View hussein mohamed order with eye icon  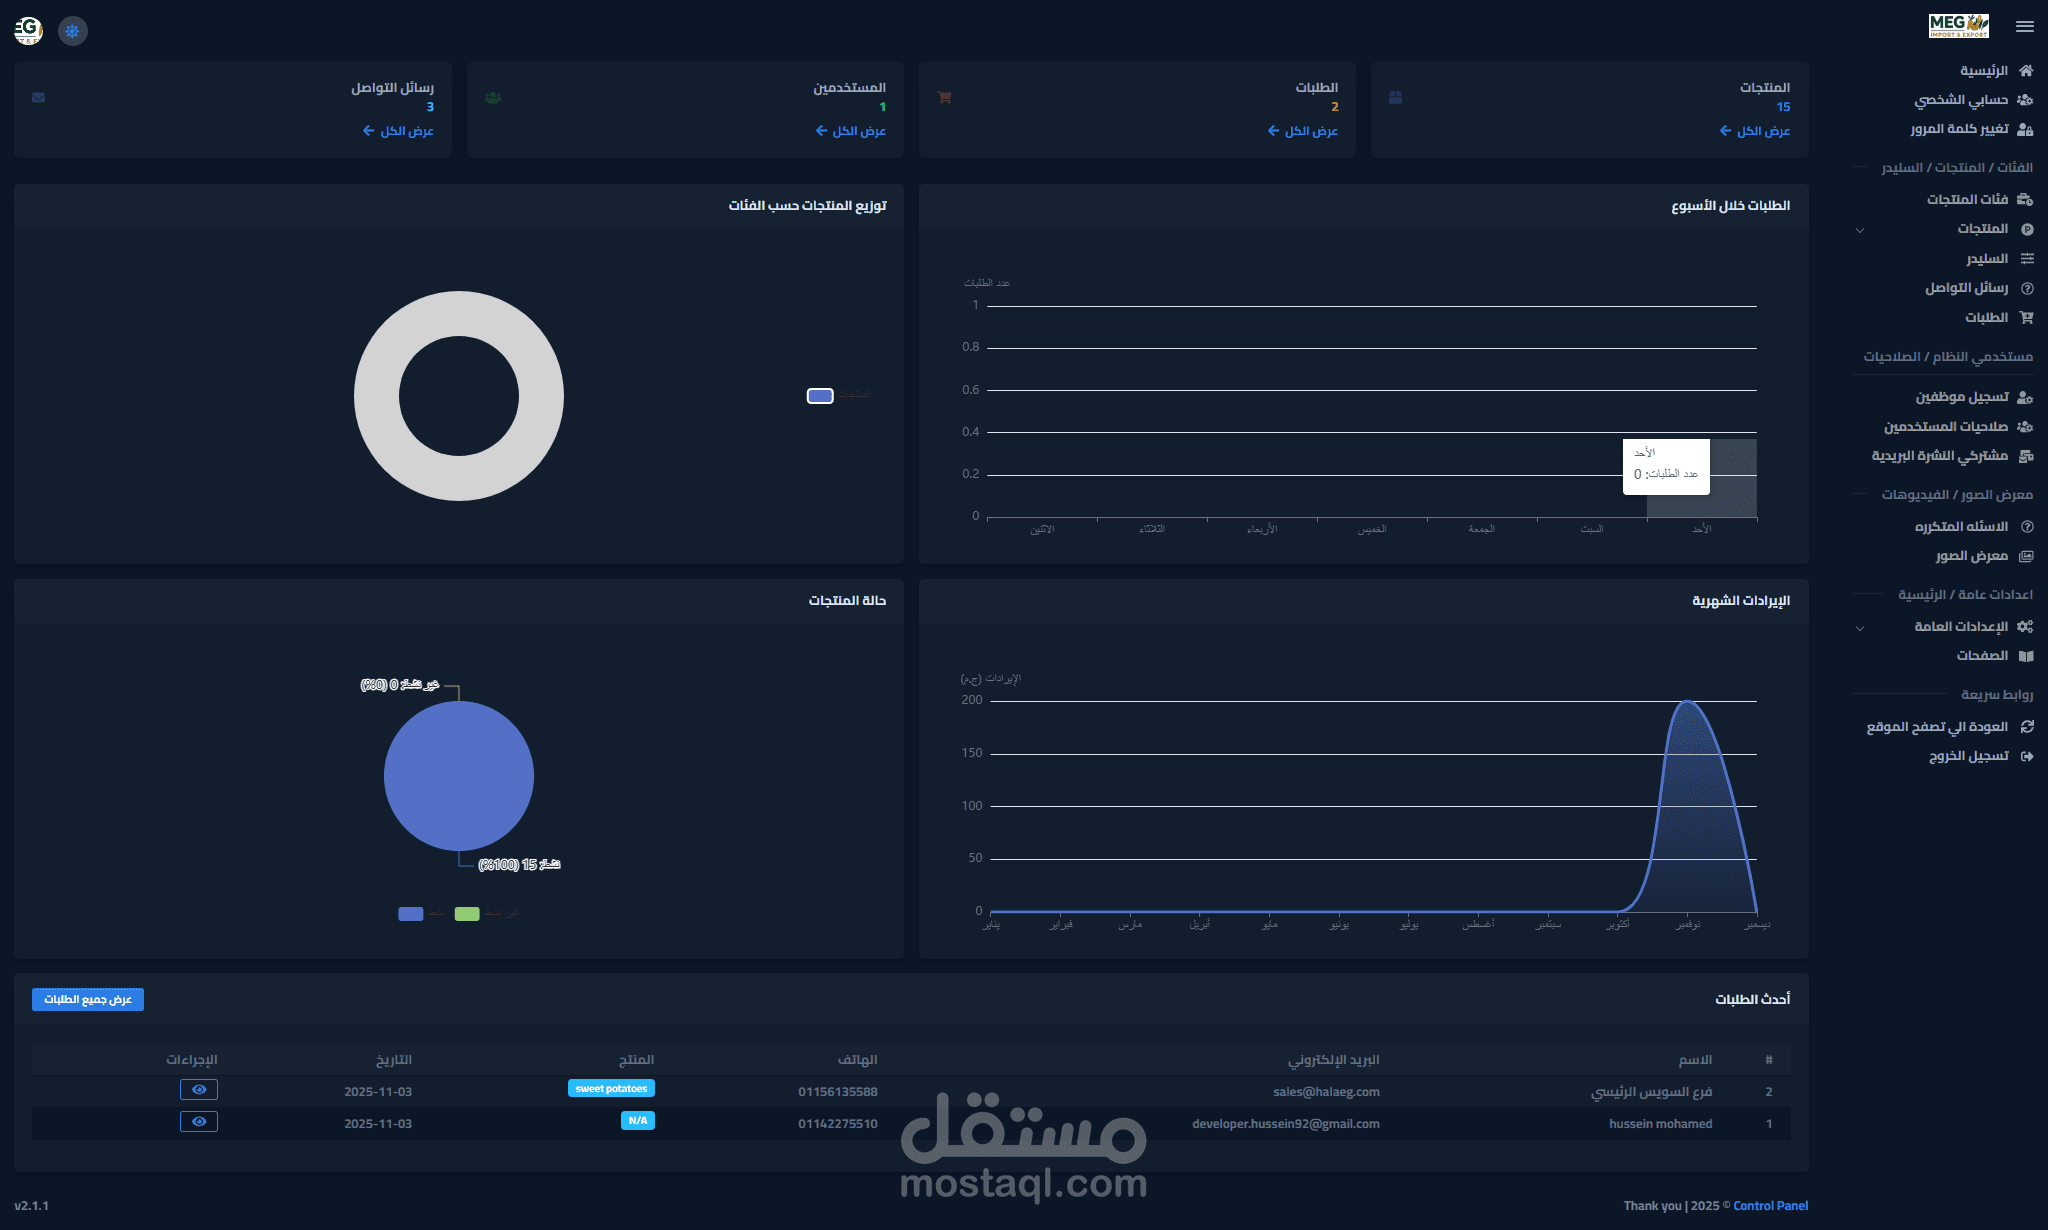pyautogui.click(x=199, y=1122)
